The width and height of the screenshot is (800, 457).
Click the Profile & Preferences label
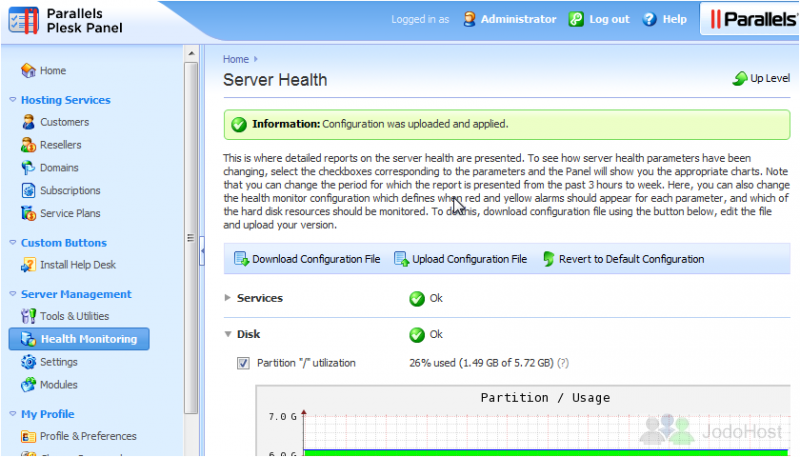pos(88,437)
